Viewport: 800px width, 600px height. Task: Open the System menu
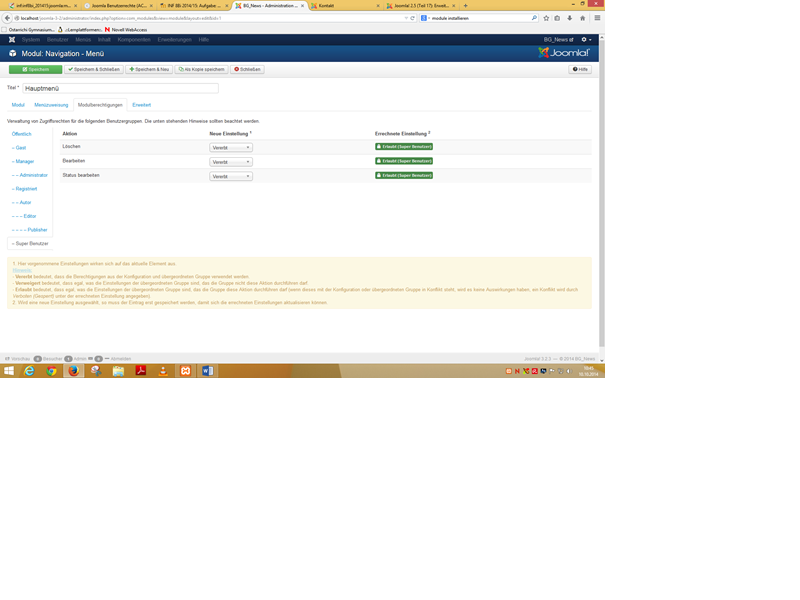31,39
